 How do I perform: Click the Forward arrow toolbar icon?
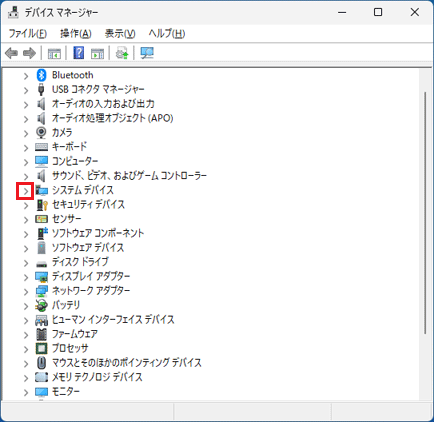[29, 53]
